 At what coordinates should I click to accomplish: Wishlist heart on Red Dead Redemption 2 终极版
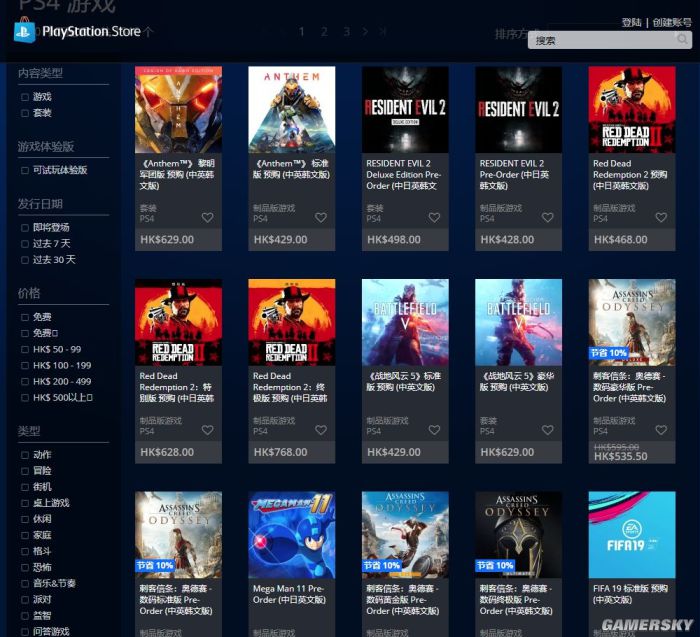tap(321, 430)
